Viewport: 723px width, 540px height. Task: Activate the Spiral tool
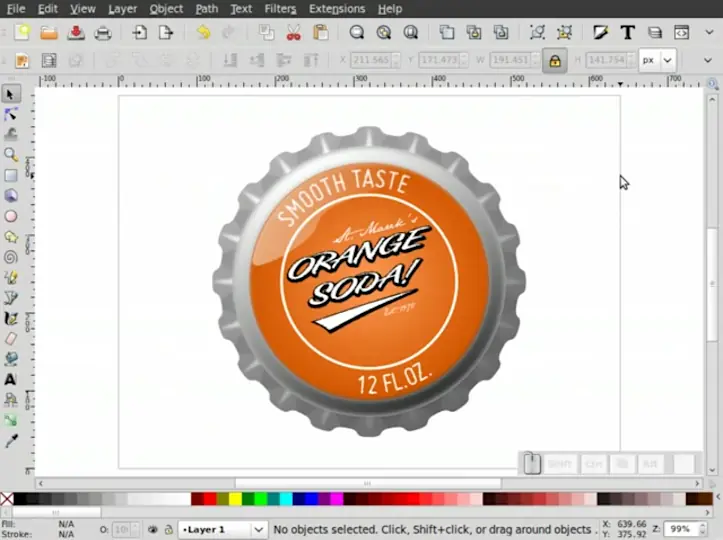(x=11, y=257)
